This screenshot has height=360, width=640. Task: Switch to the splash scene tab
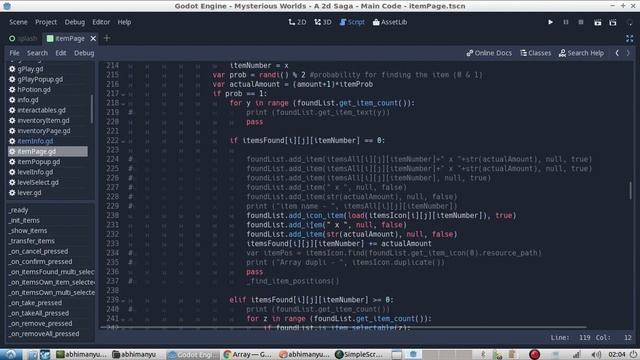pos(23,38)
